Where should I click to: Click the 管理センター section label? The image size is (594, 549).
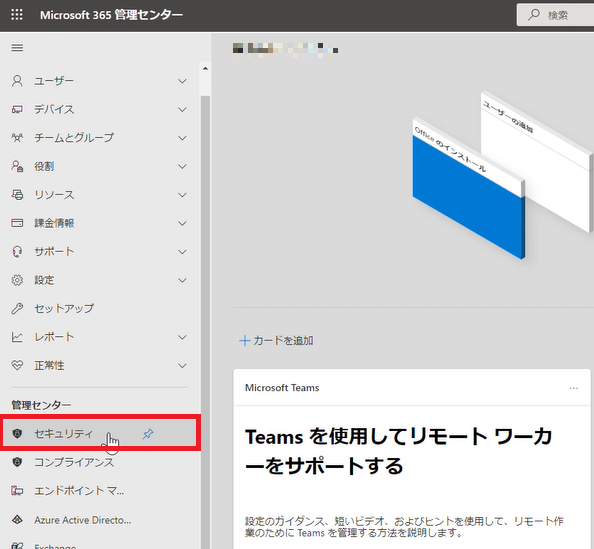pyautogui.click(x=41, y=405)
